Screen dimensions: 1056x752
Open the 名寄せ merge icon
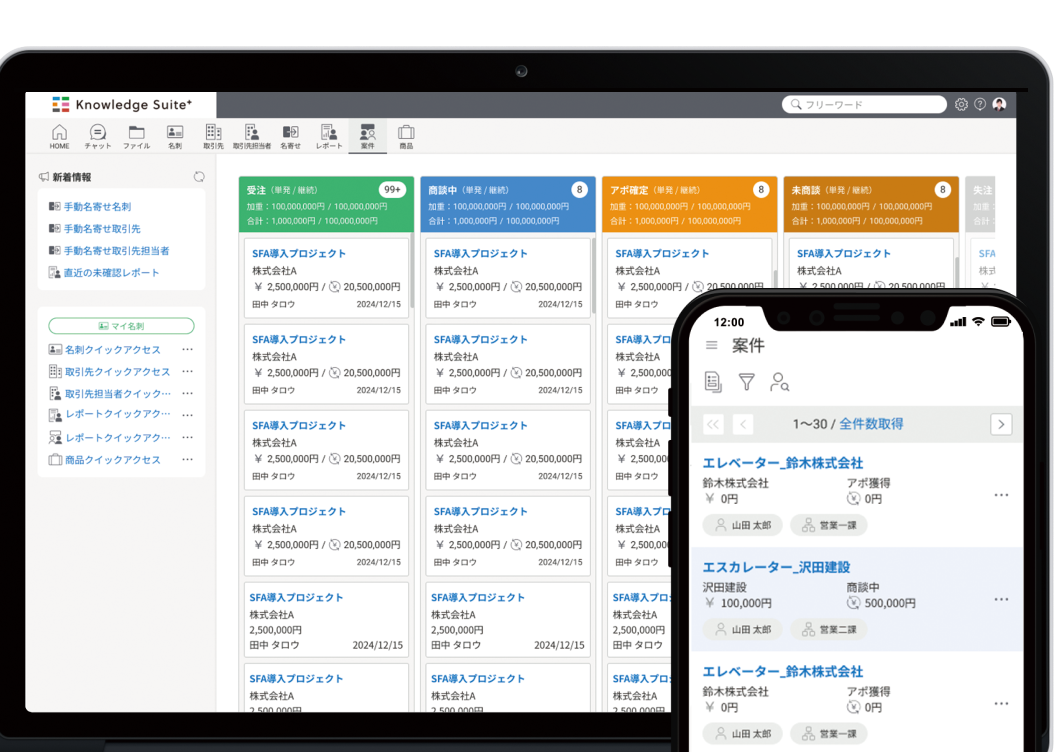point(290,137)
